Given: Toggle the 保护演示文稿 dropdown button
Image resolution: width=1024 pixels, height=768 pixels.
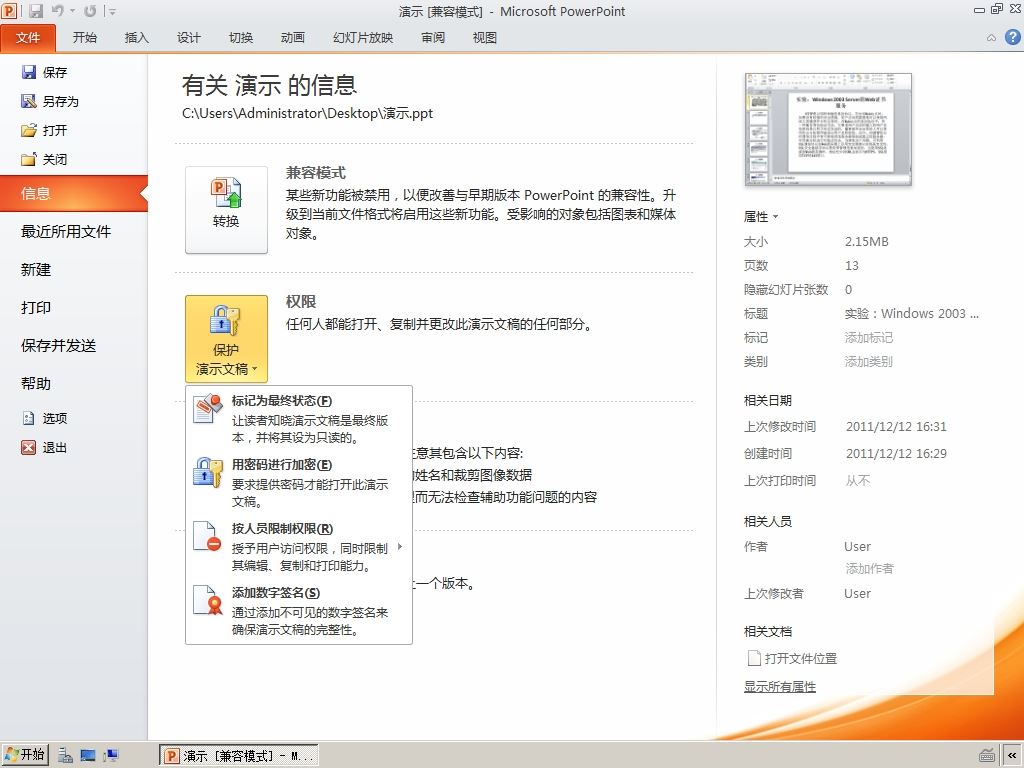Looking at the screenshot, I should 226,338.
